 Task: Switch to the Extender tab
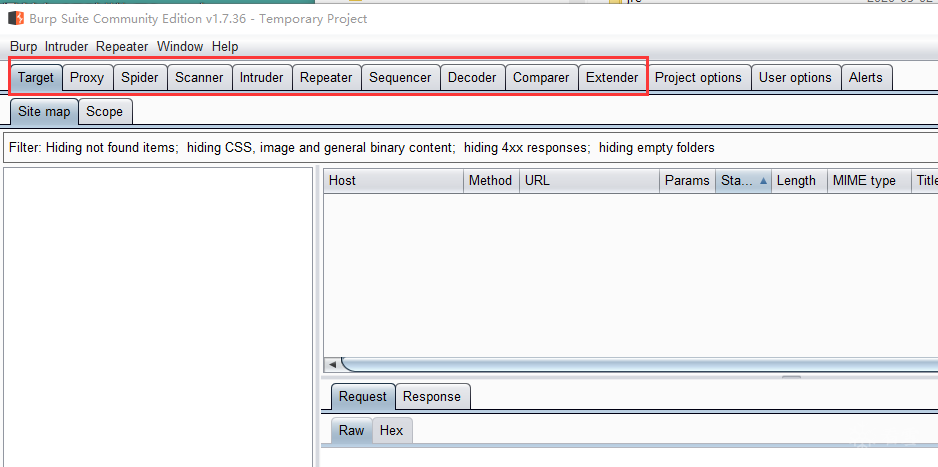point(612,78)
